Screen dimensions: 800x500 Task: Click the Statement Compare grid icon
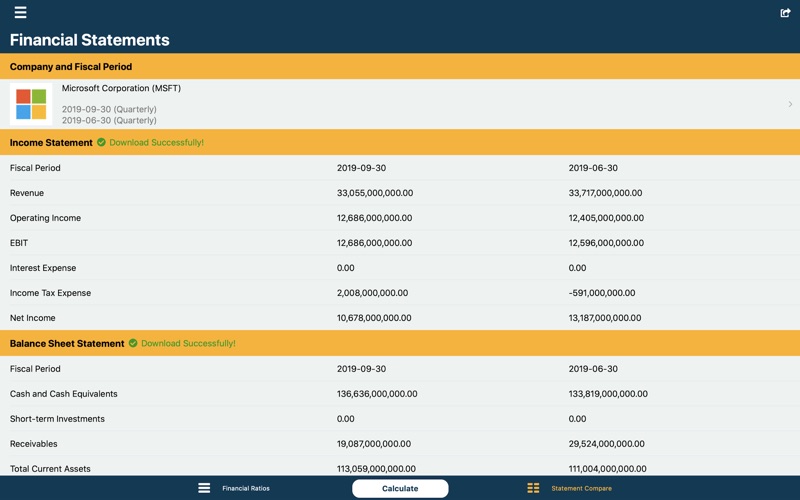[x=533, y=488]
